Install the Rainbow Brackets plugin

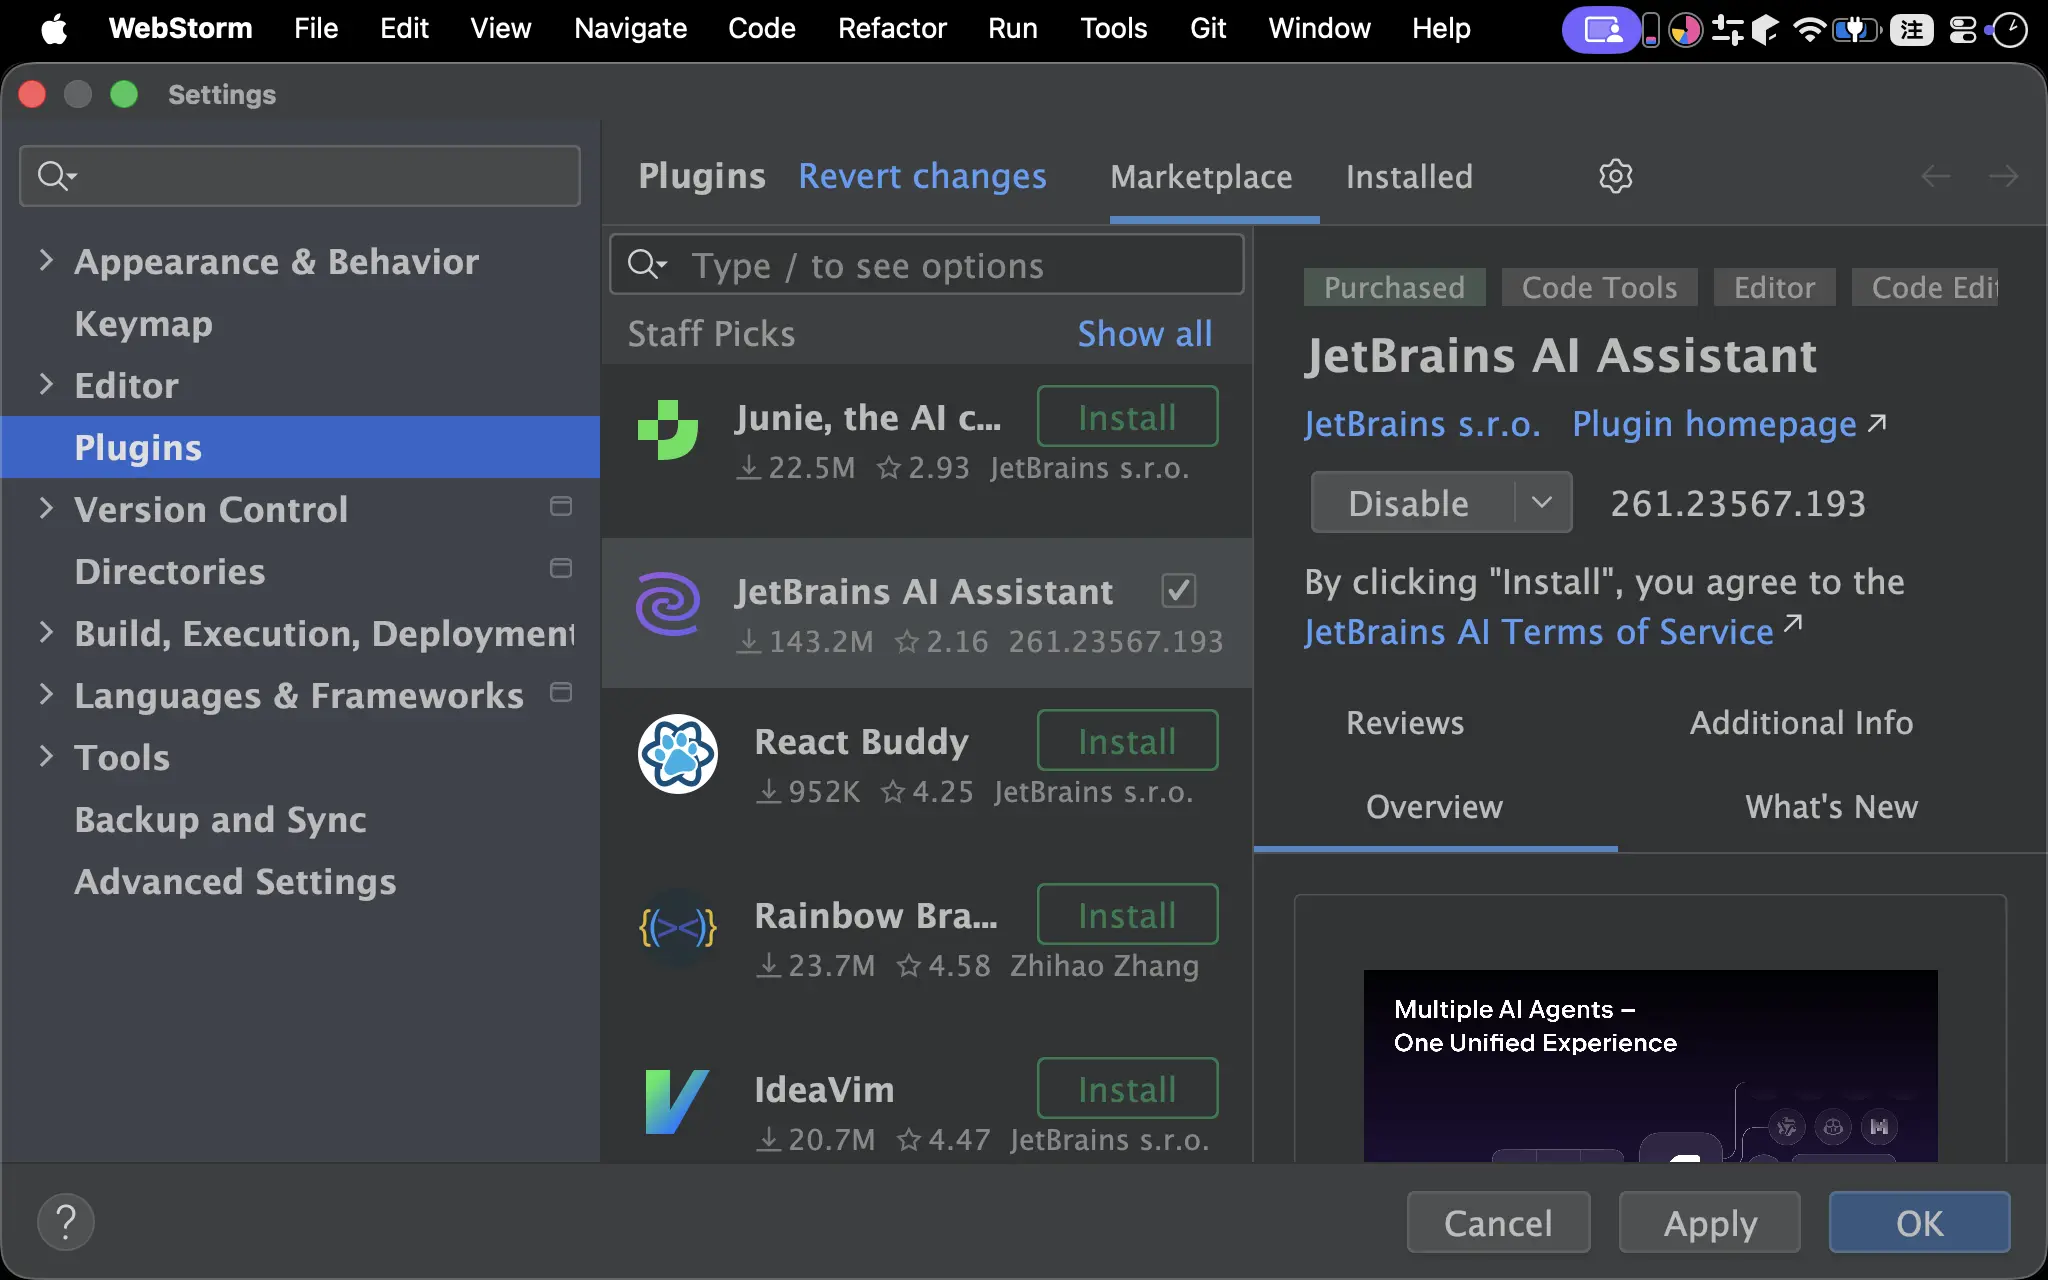1127,915
